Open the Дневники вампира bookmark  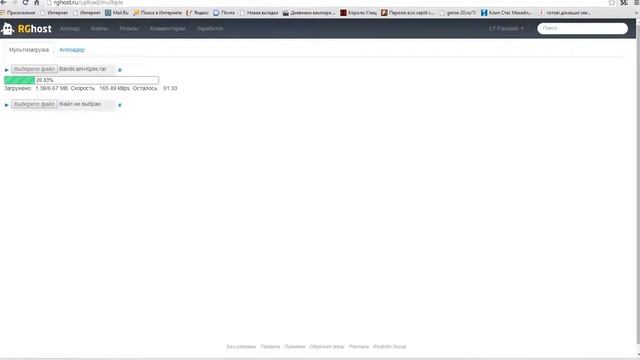point(309,13)
